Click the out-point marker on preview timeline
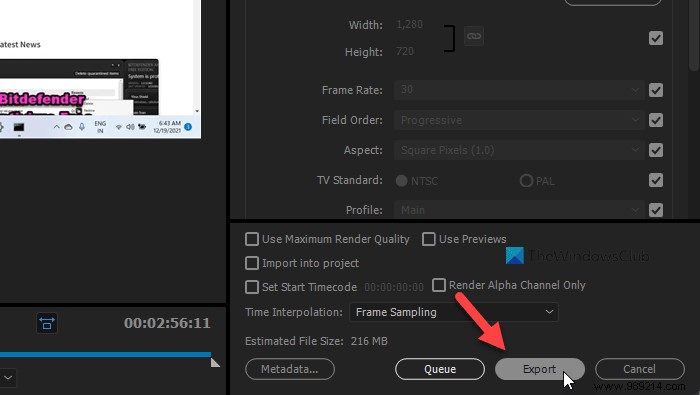 point(215,362)
